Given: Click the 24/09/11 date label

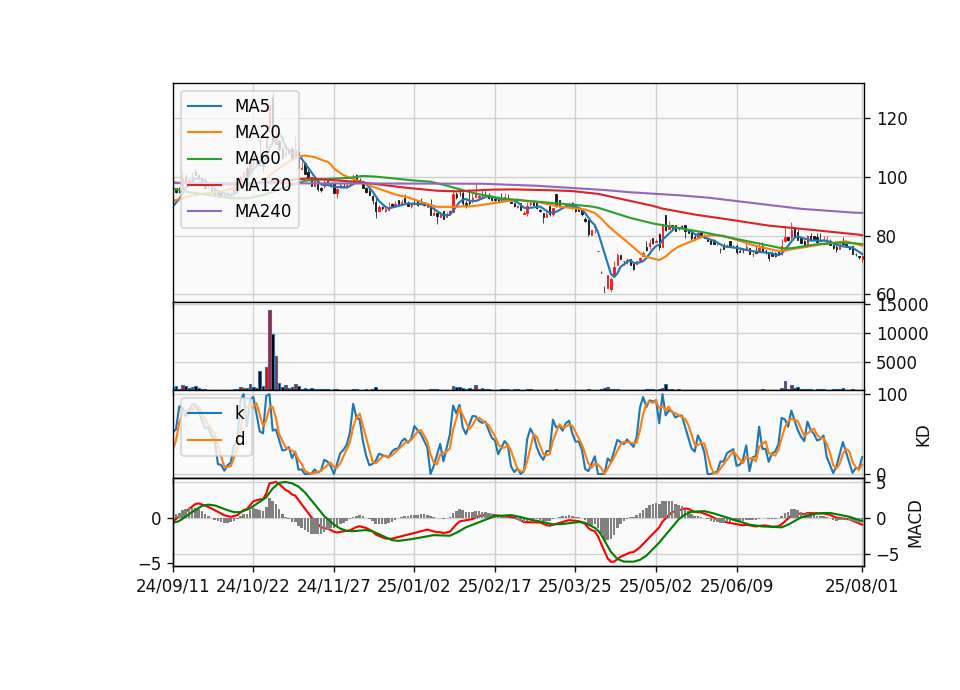Looking at the screenshot, I should click(x=173, y=586).
